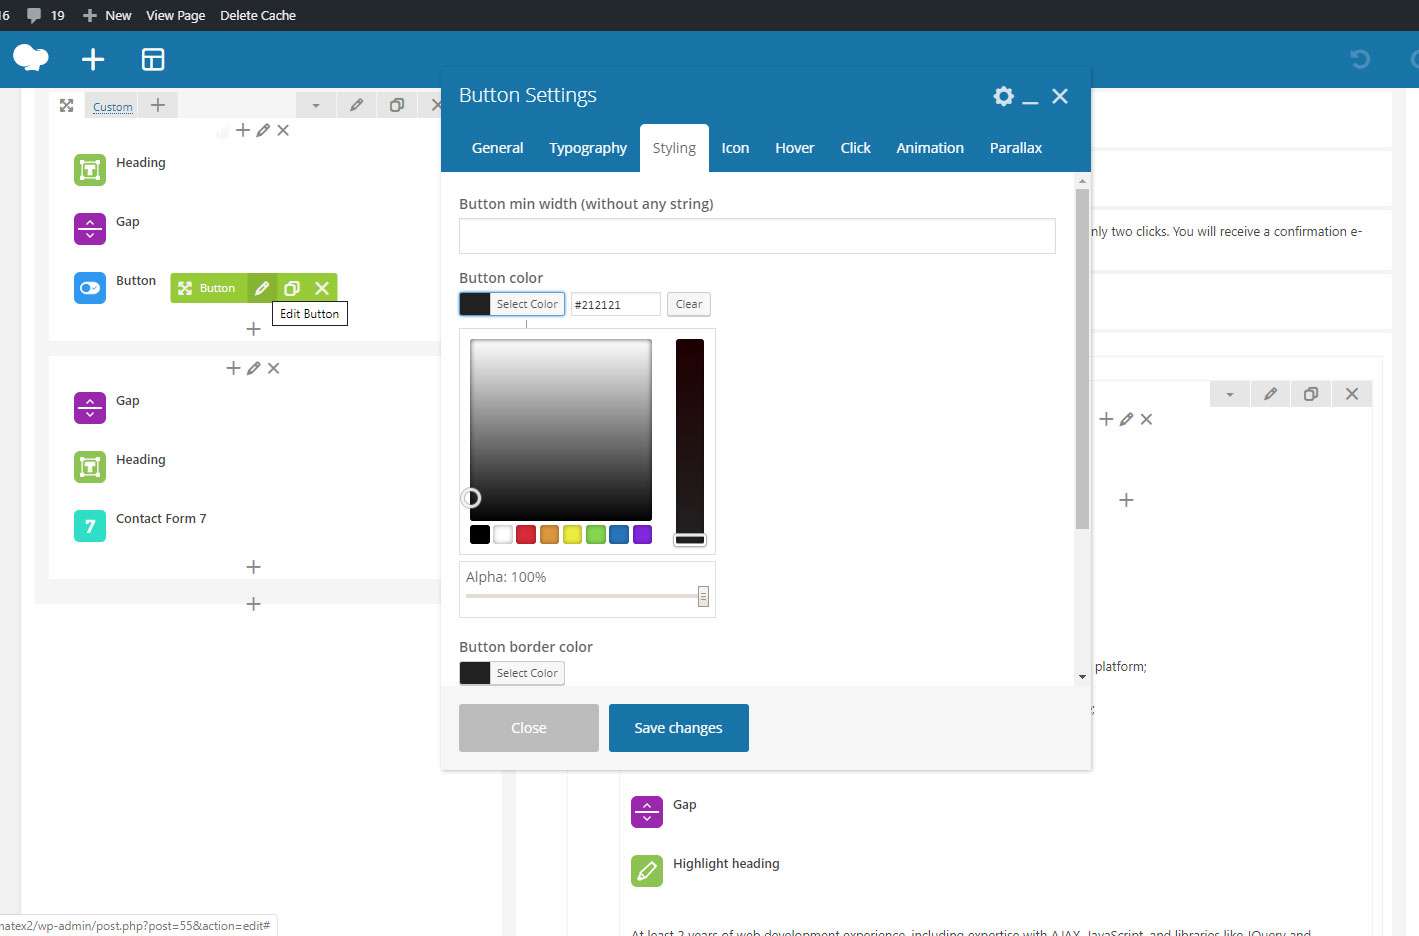
Task: Click the Contact Form 7 element icon
Action: (x=90, y=525)
